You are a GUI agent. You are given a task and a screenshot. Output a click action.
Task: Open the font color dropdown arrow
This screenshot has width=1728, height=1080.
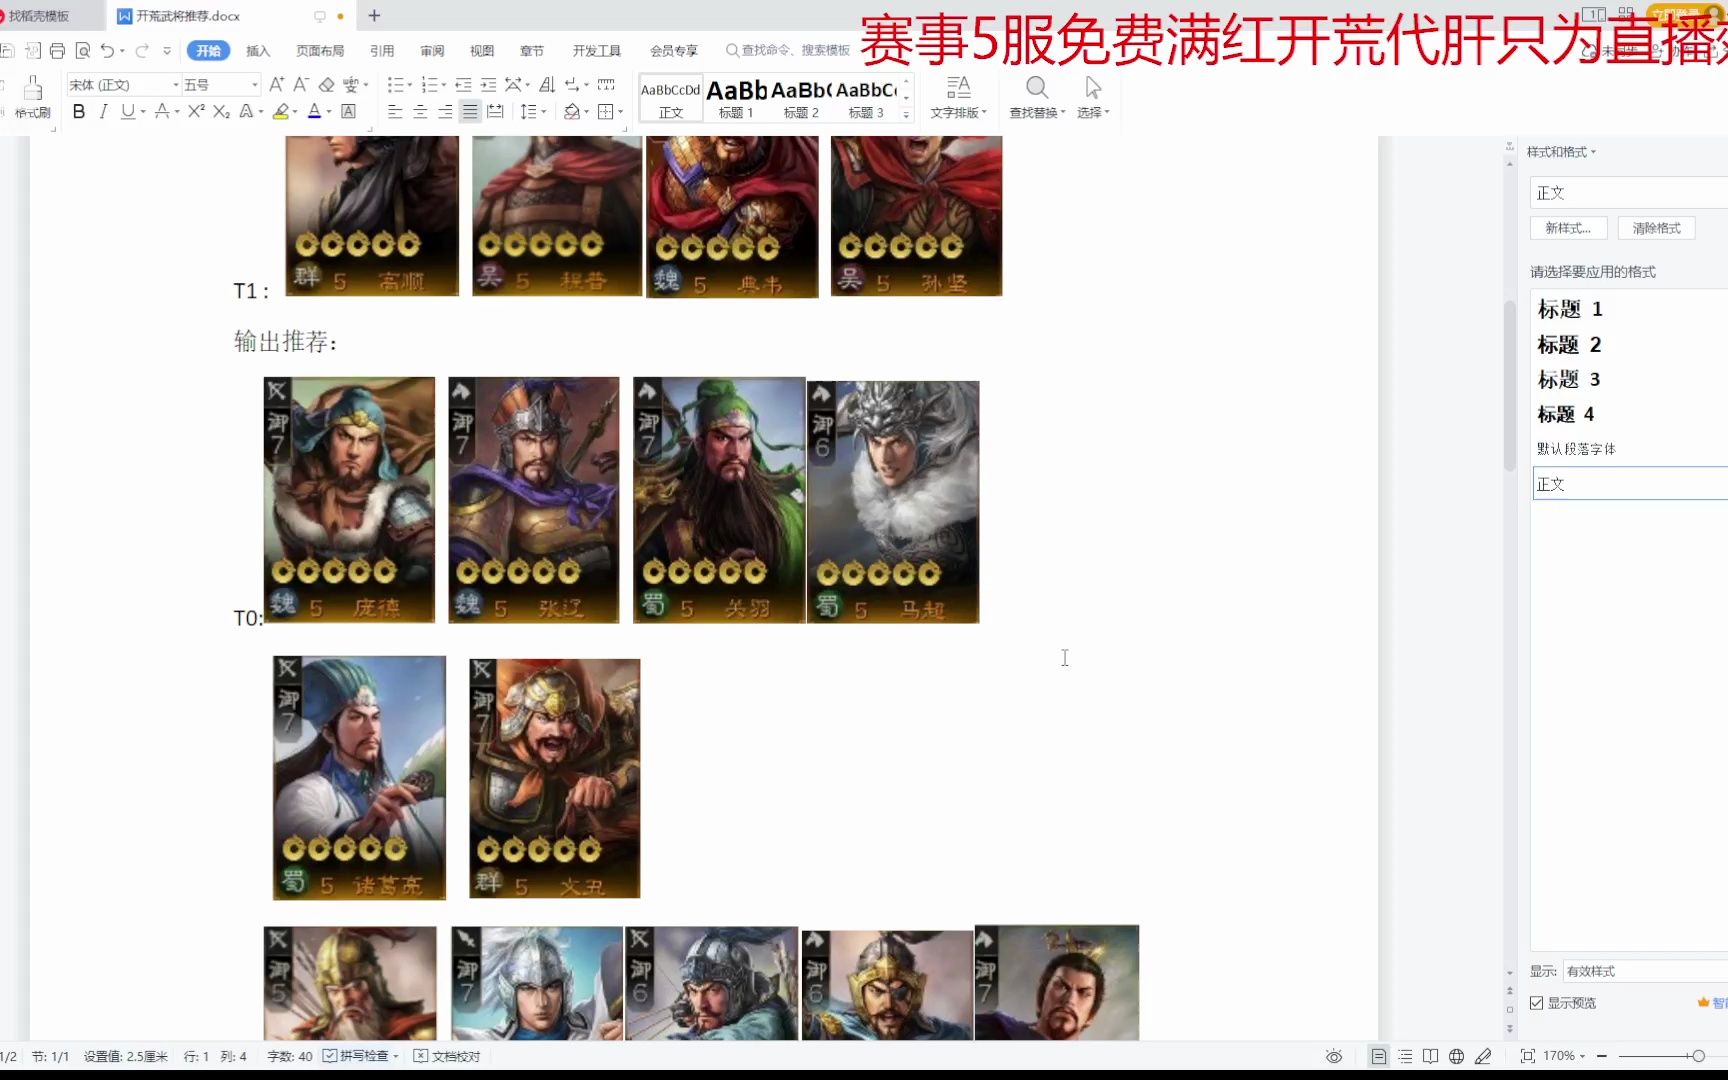click(x=329, y=112)
